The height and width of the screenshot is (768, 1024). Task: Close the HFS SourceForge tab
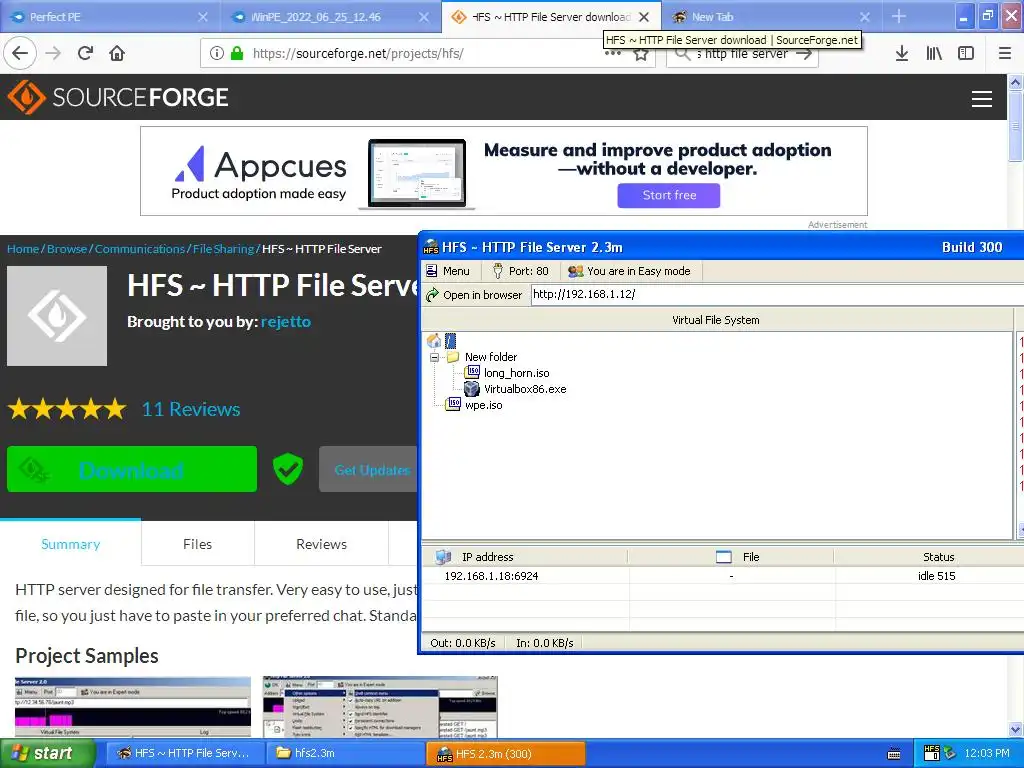coord(644,17)
